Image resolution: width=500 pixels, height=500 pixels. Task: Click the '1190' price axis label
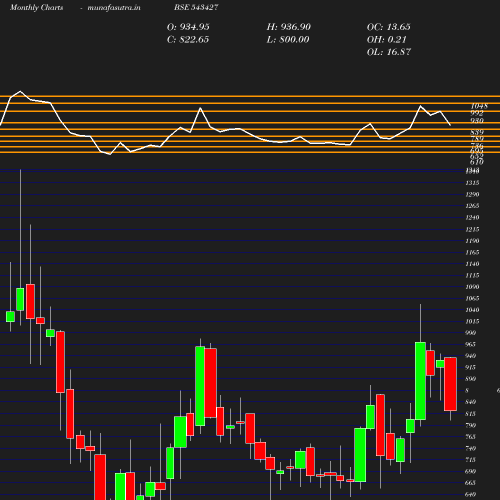pyautogui.click(x=472, y=241)
